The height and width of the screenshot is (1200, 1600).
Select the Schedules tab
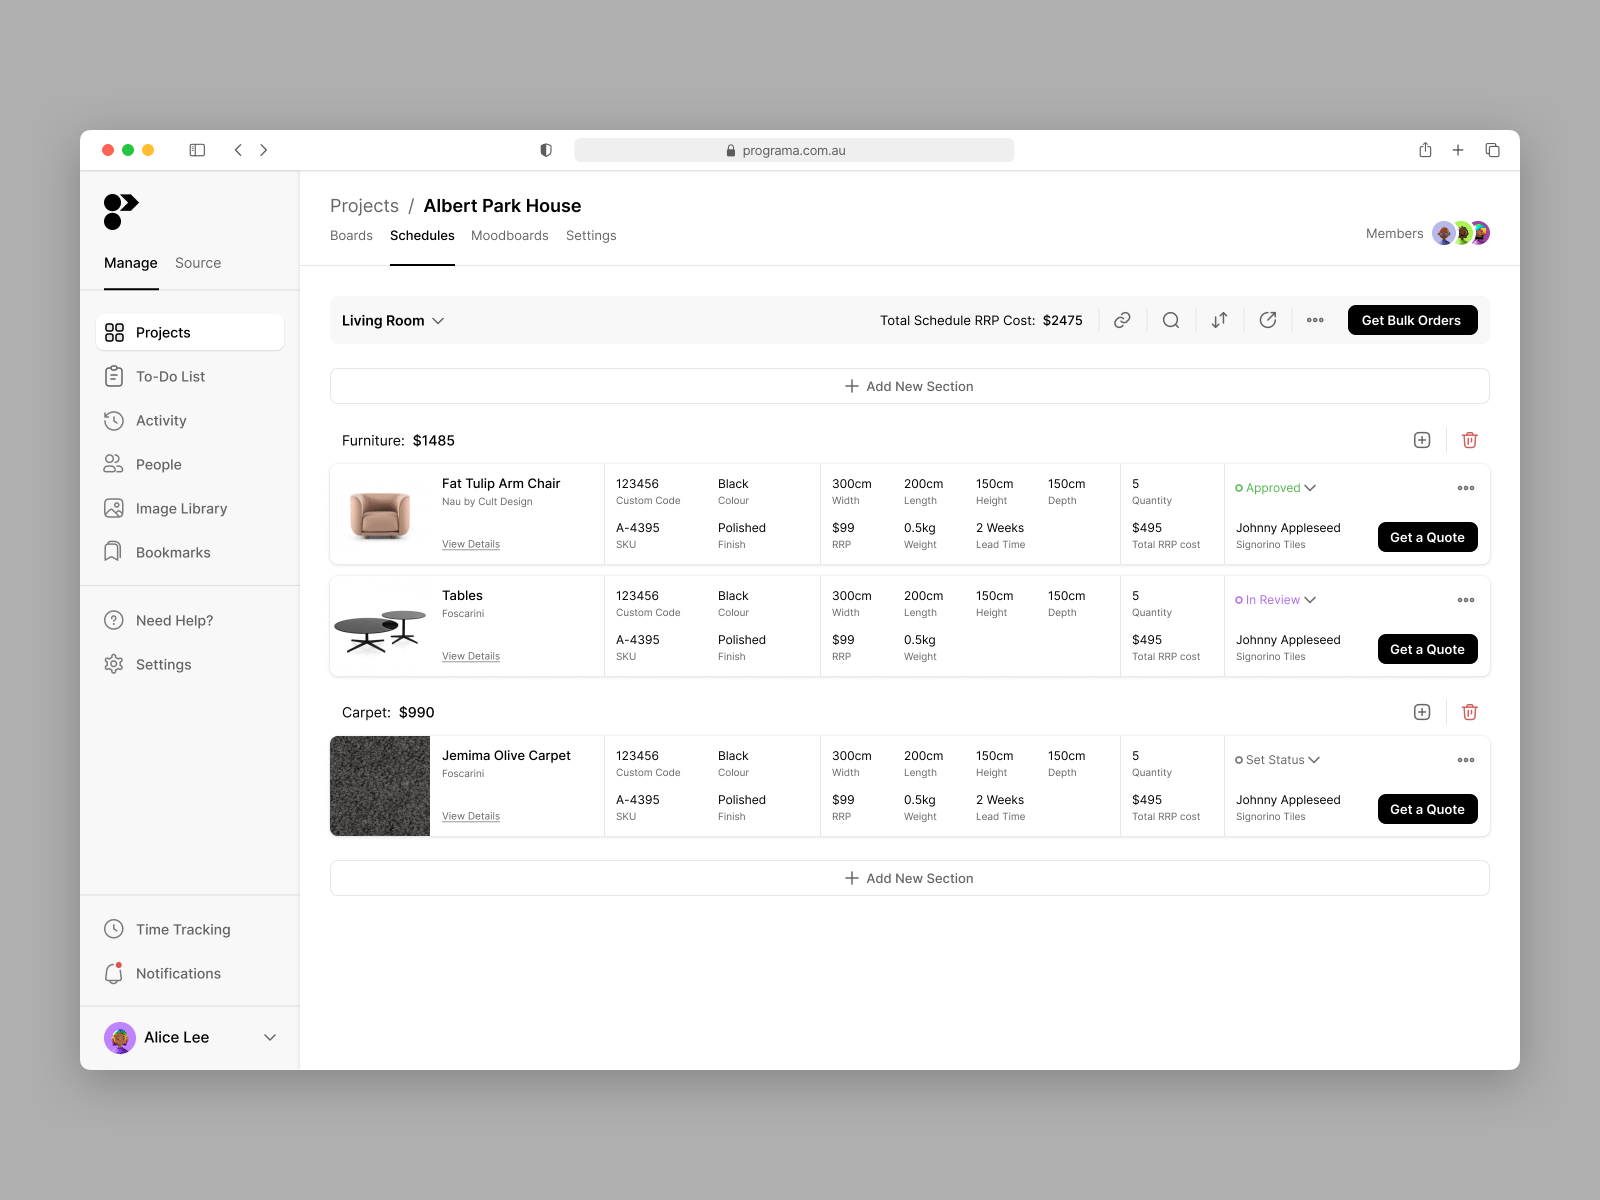(422, 236)
